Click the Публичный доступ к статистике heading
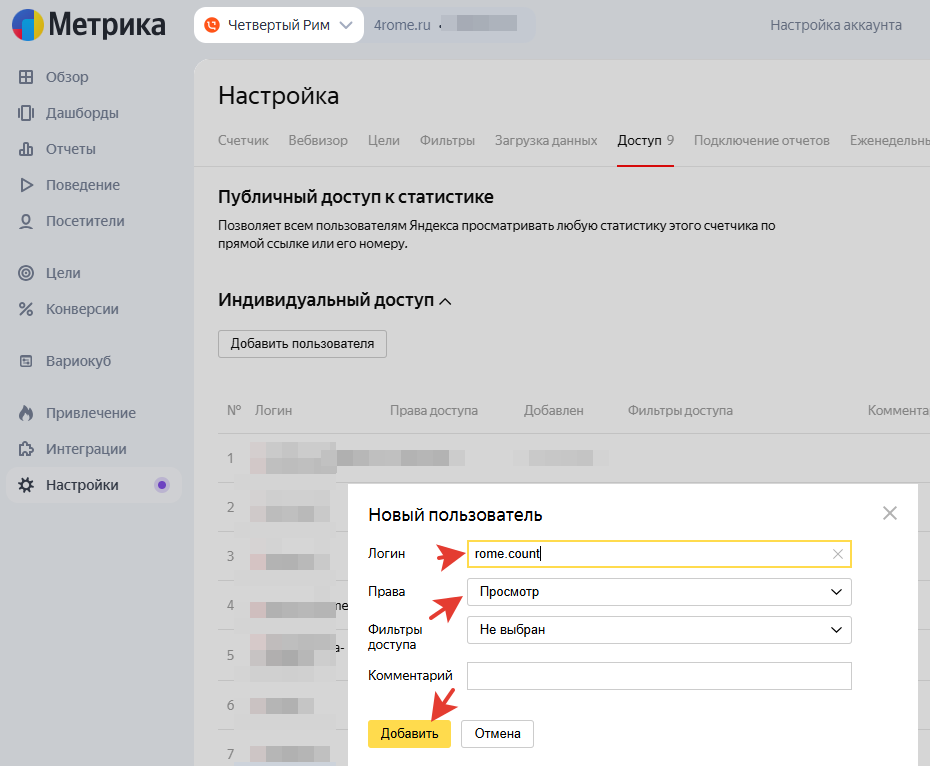Viewport: 930px width, 766px height. pyautogui.click(x=356, y=197)
